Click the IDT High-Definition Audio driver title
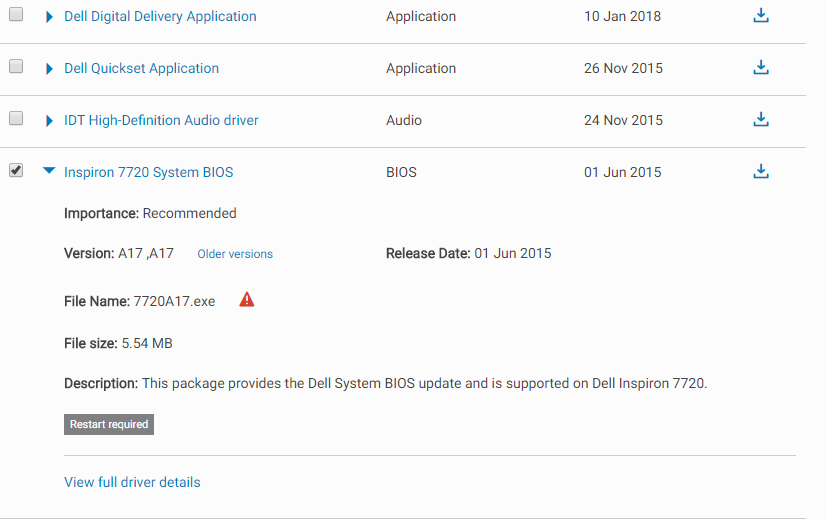 tap(161, 120)
